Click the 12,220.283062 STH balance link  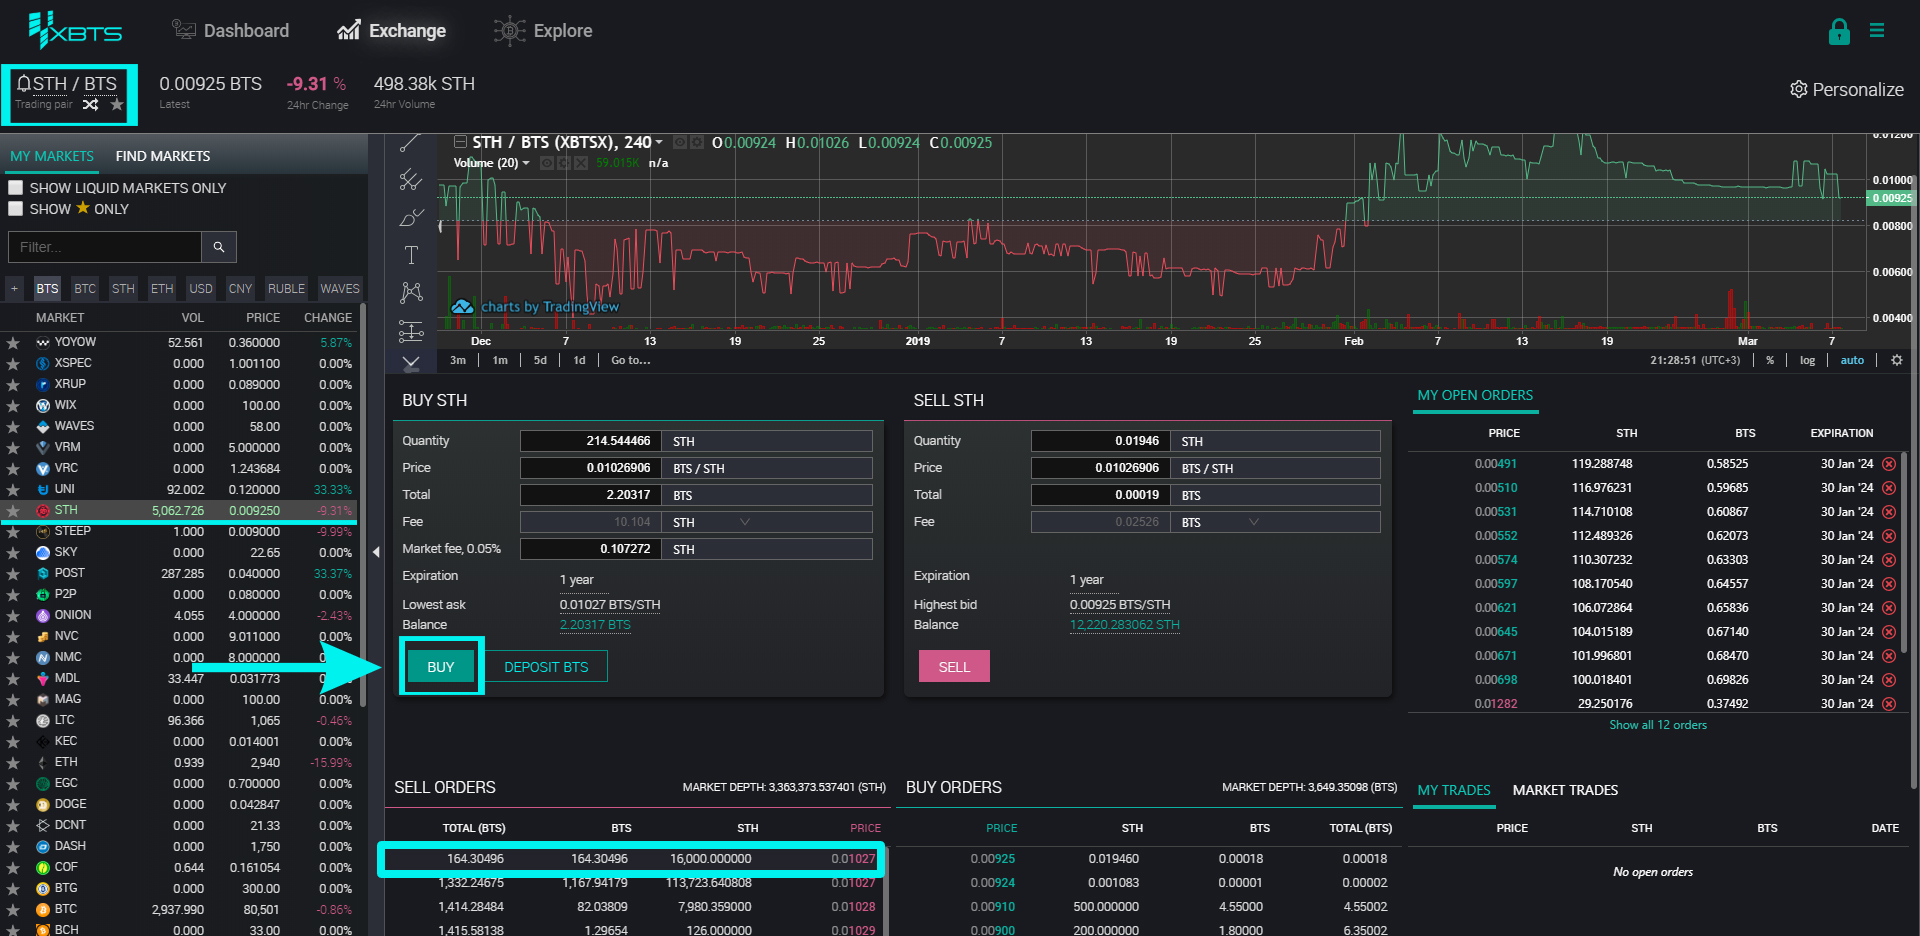tap(1124, 625)
